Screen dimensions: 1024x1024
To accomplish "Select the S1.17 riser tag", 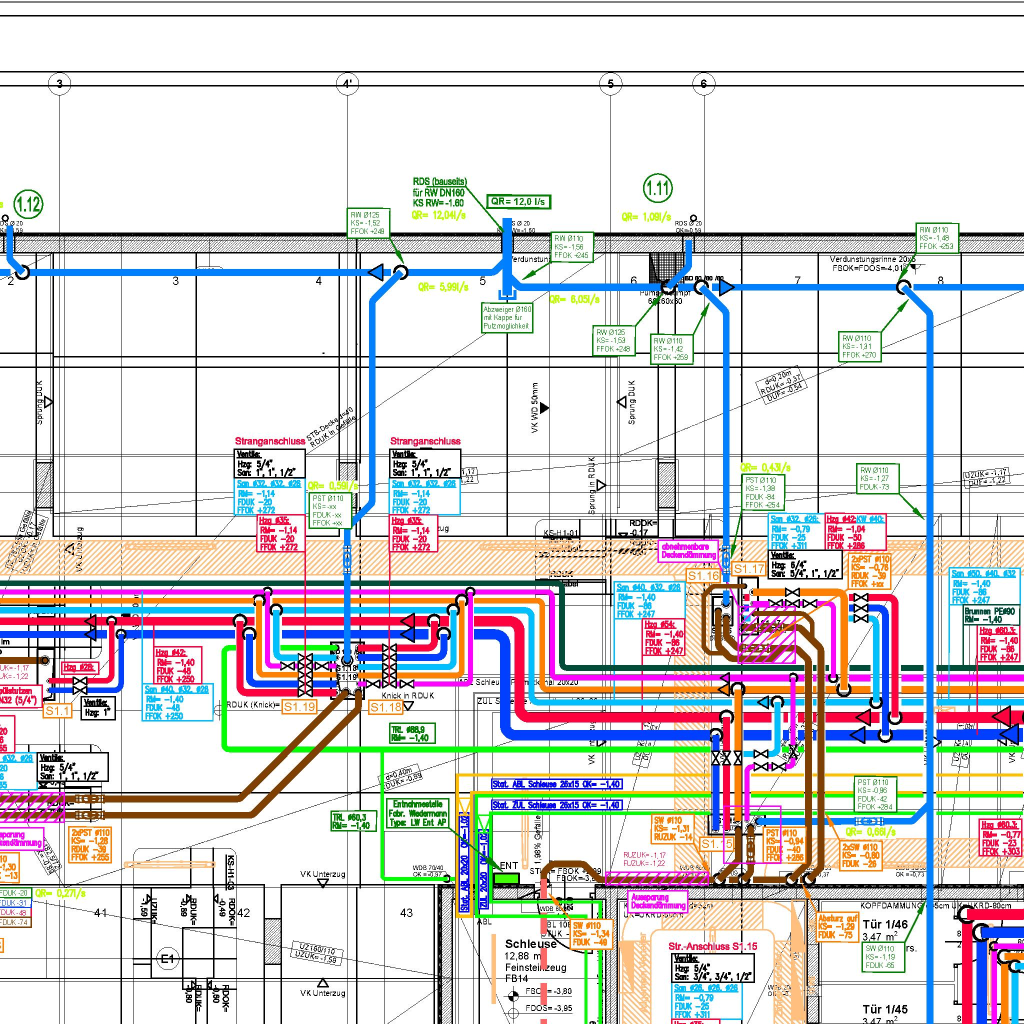I will click(748, 568).
